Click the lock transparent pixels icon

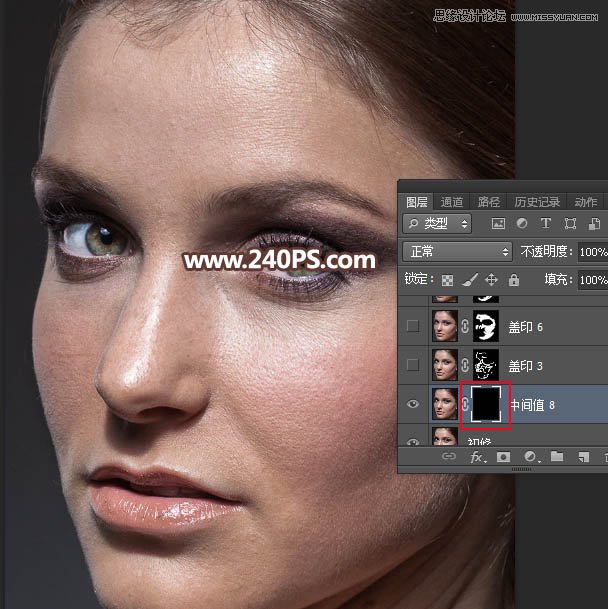pyautogui.click(x=447, y=281)
